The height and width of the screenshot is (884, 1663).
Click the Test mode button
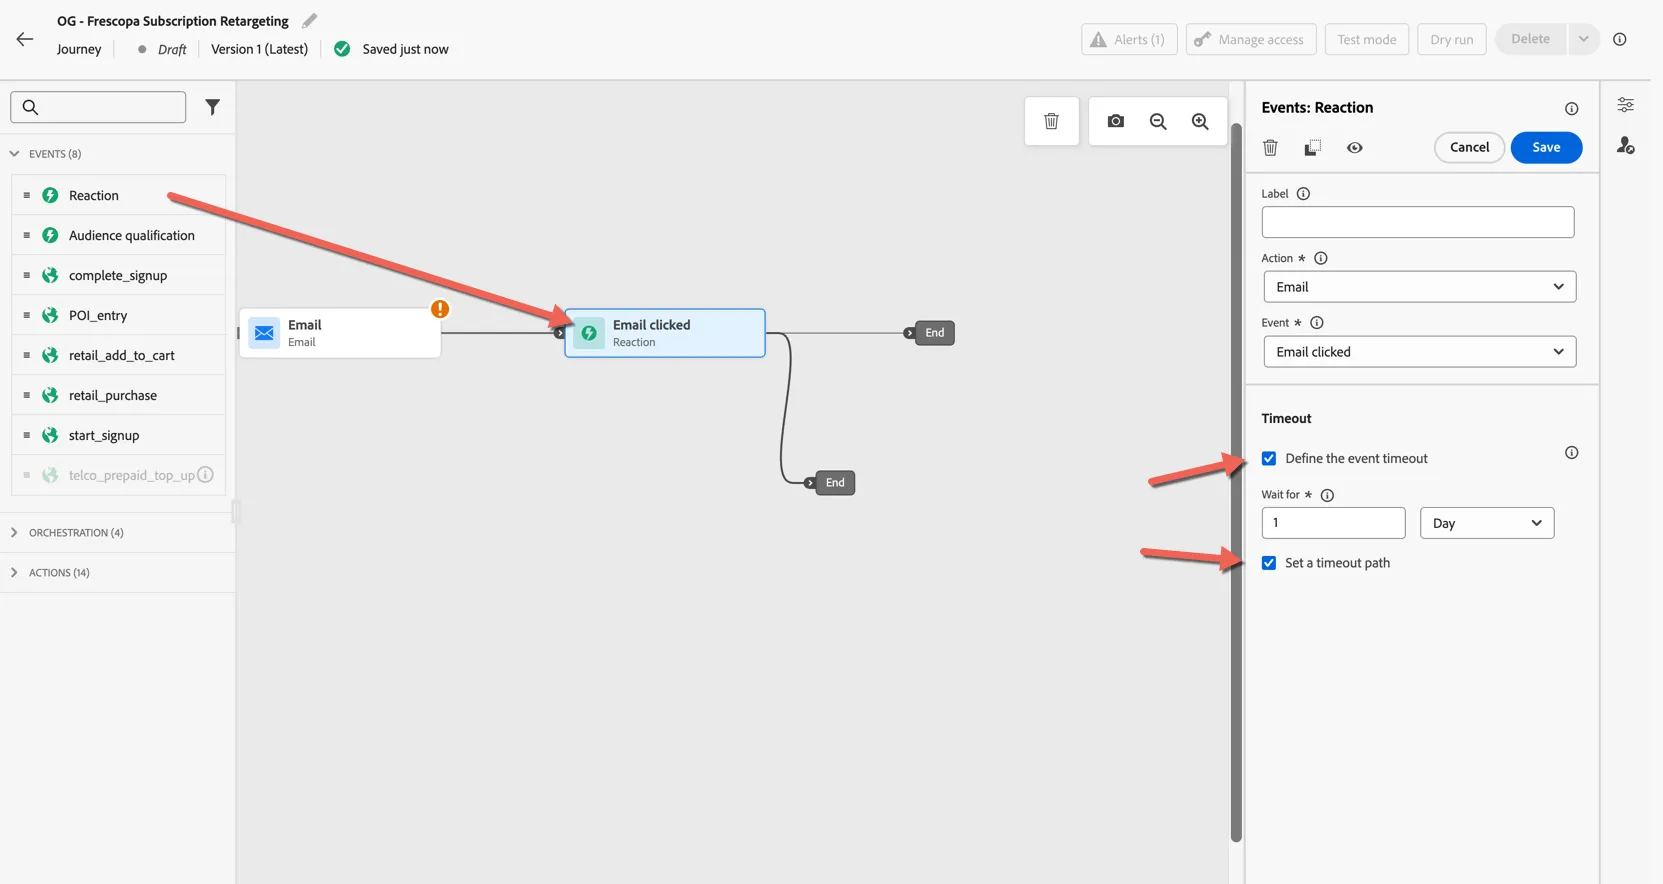(1367, 39)
